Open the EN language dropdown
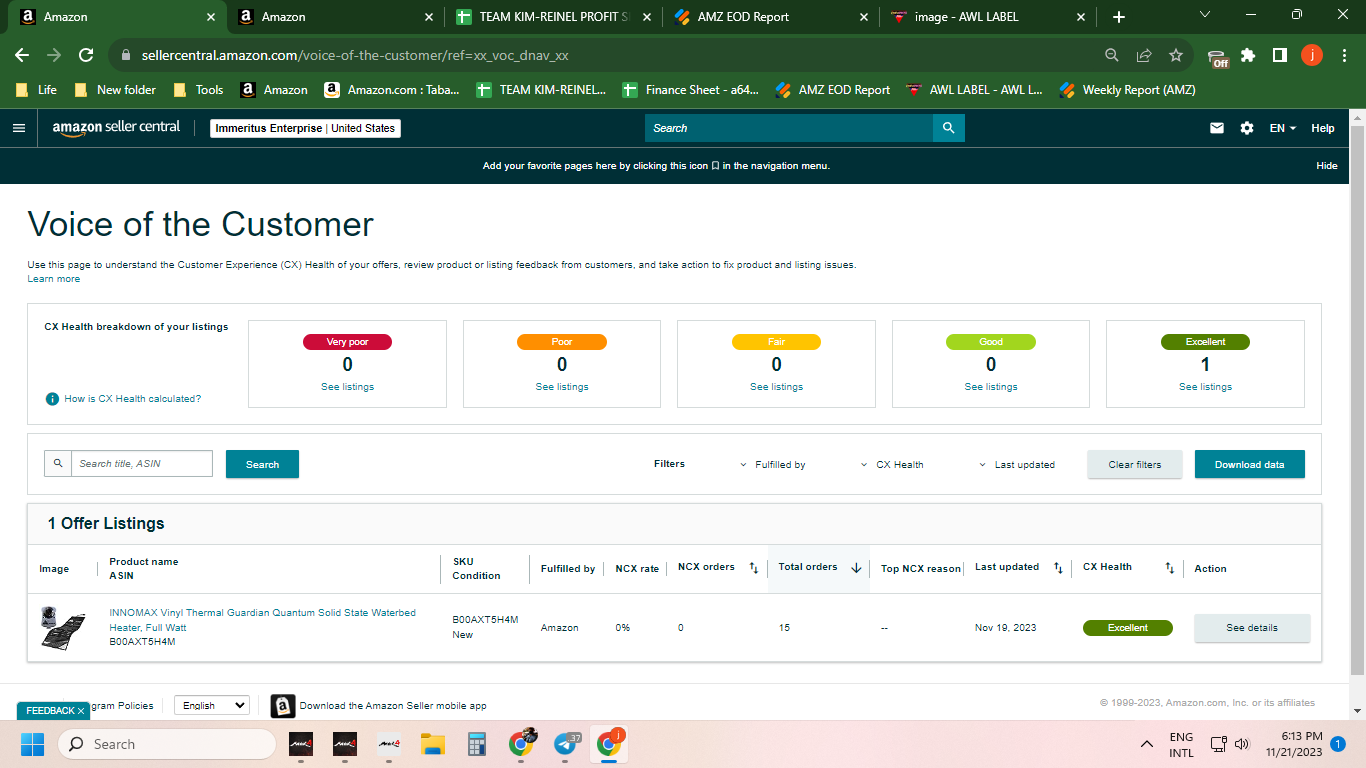This screenshot has height=768, width=1366. click(x=1283, y=128)
